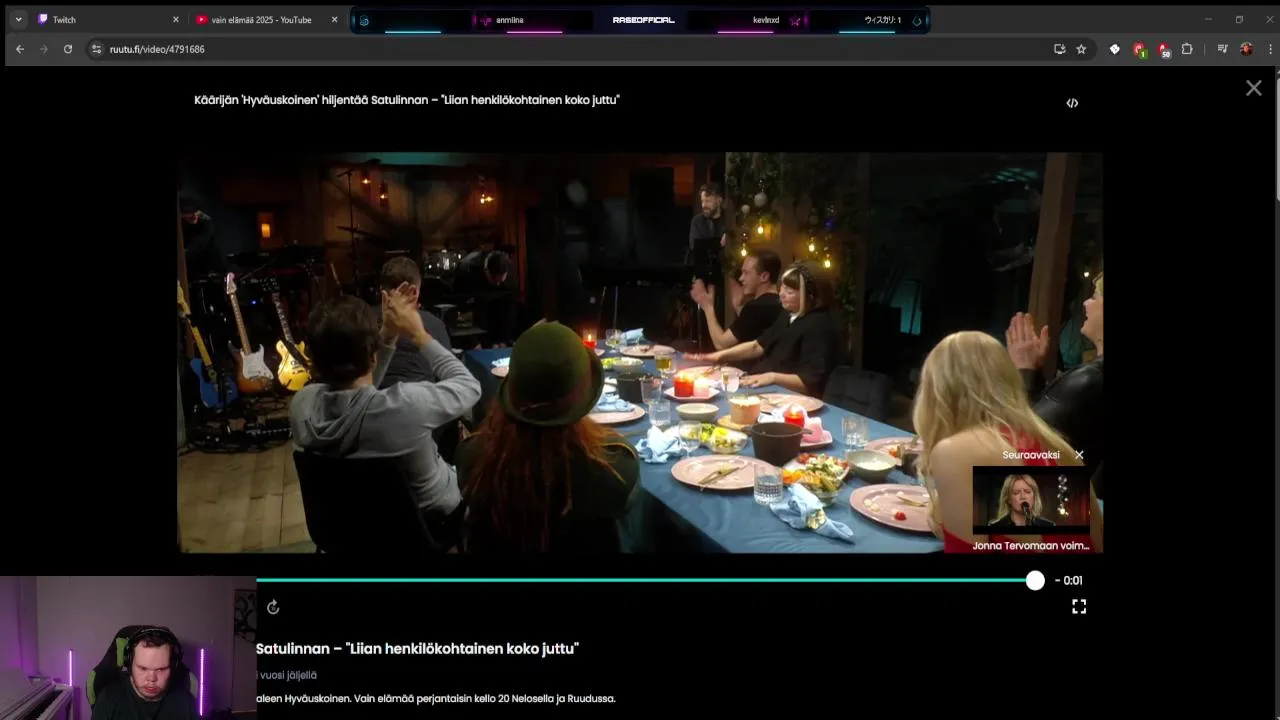
Task: Close the Twitch tab
Action: coord(176,19)
